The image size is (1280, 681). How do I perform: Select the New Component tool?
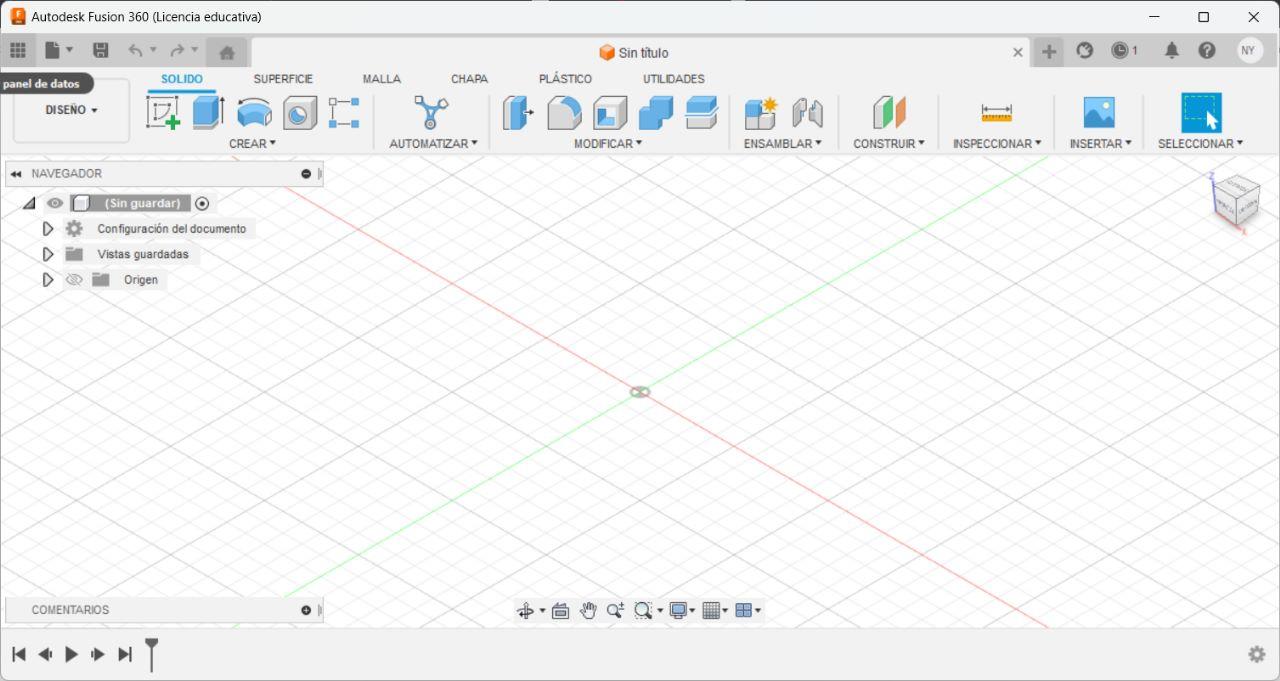pos(761,112)
